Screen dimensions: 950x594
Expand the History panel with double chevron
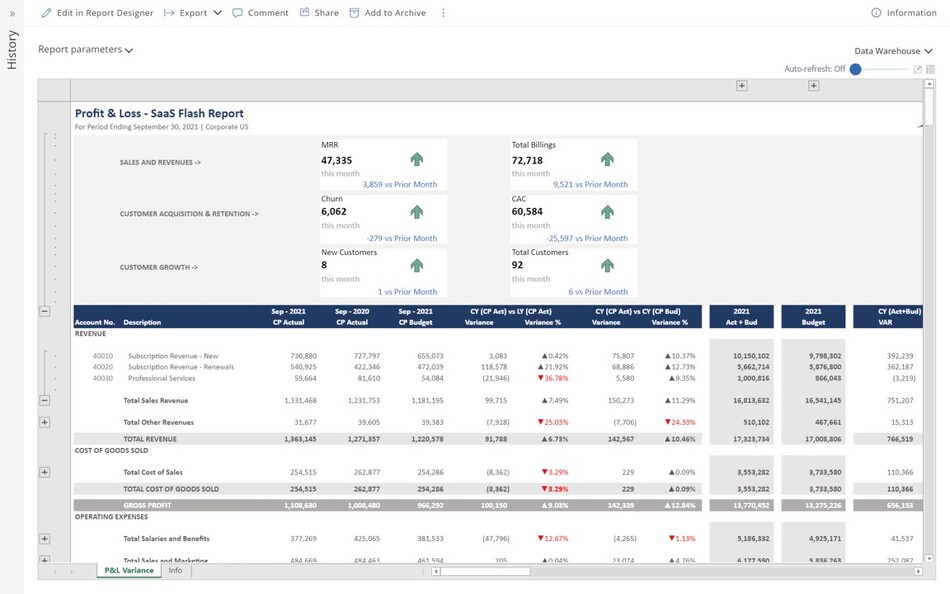pyautogui.click(x=12, y=14)
